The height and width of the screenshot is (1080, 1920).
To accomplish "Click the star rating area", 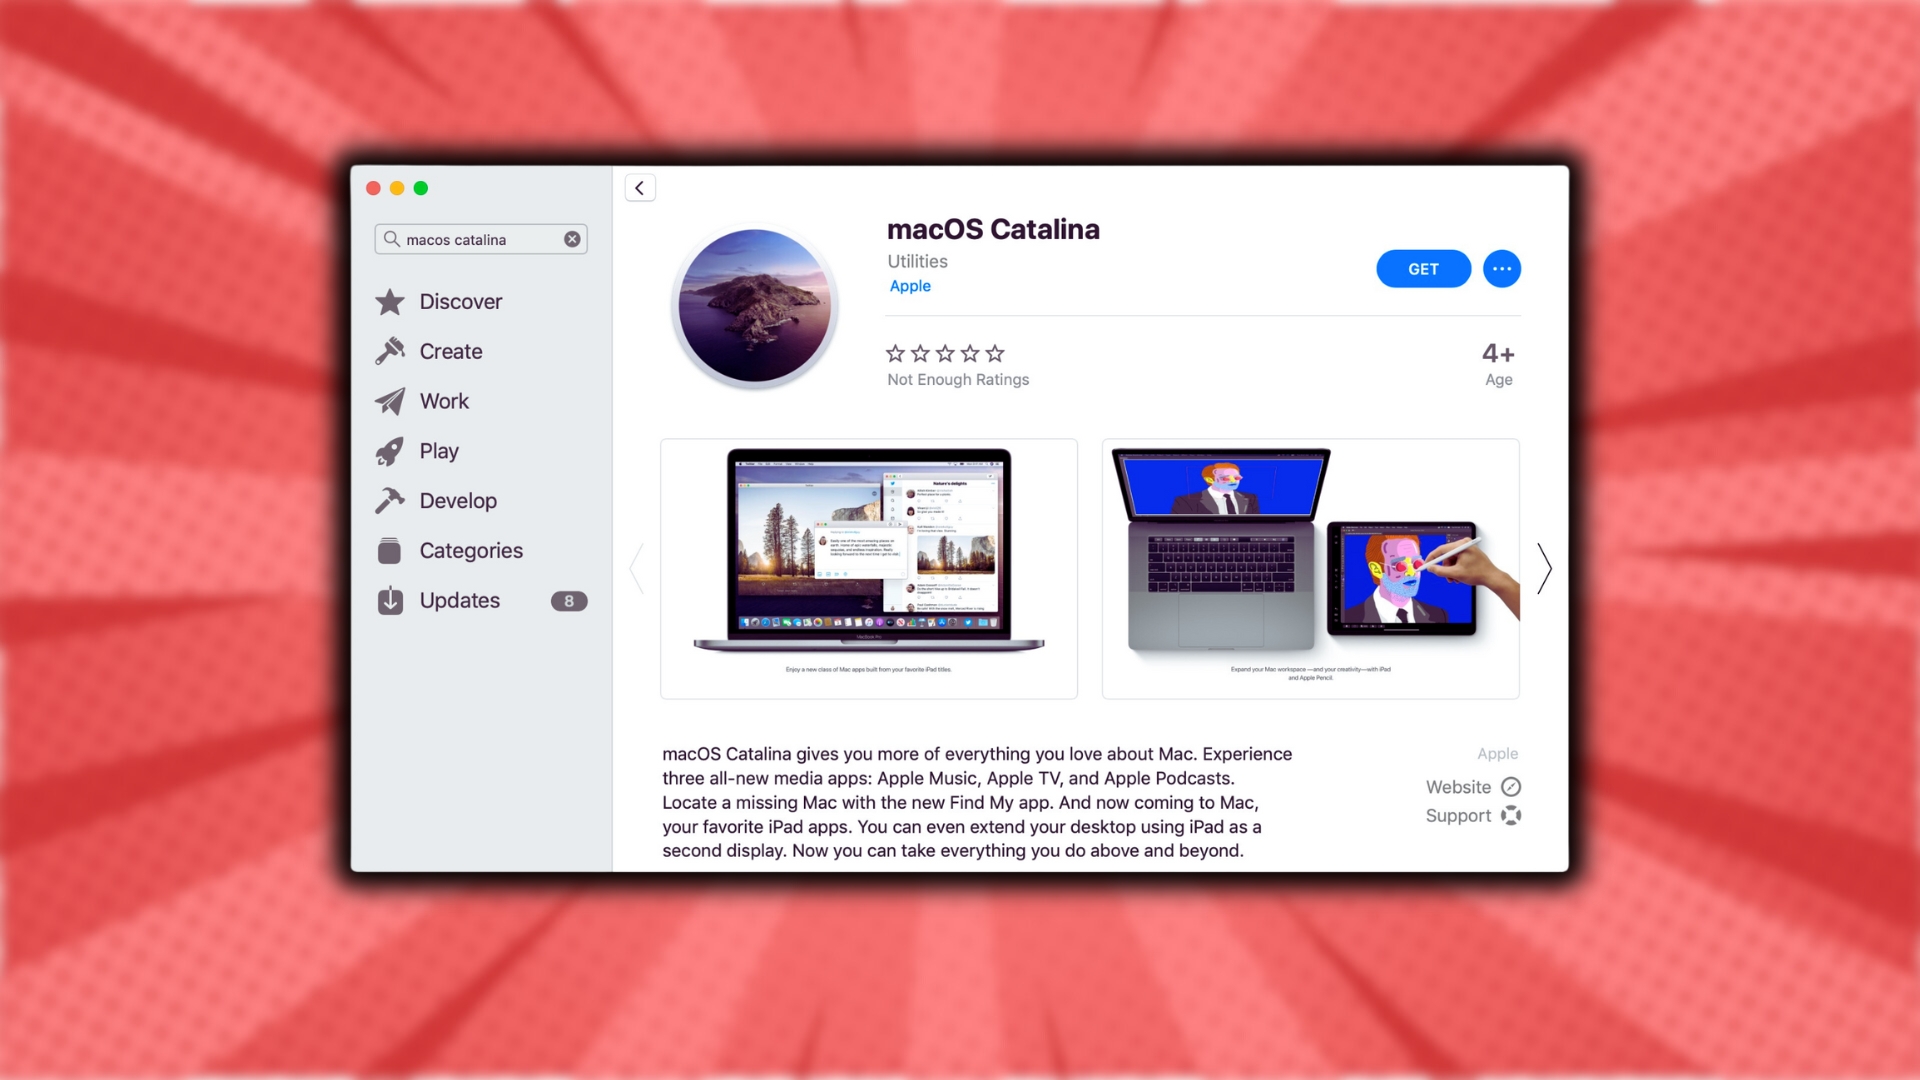I will tap(945, 352).
